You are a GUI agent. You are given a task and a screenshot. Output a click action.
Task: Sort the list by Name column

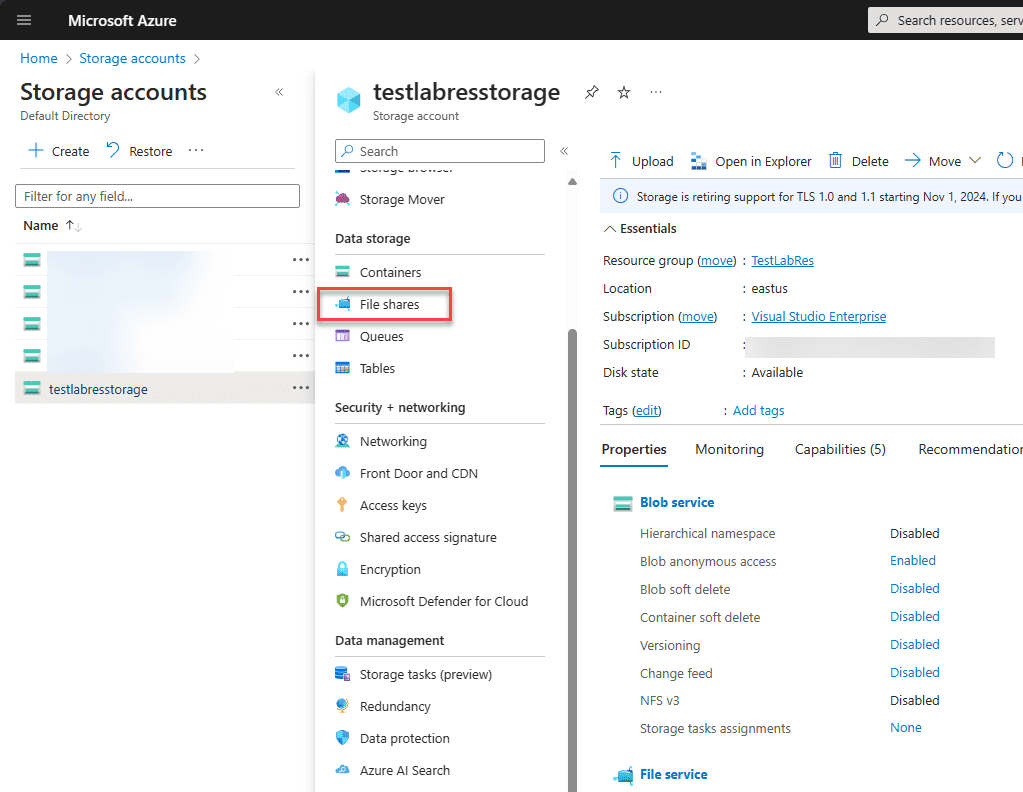tap(52, 226)
